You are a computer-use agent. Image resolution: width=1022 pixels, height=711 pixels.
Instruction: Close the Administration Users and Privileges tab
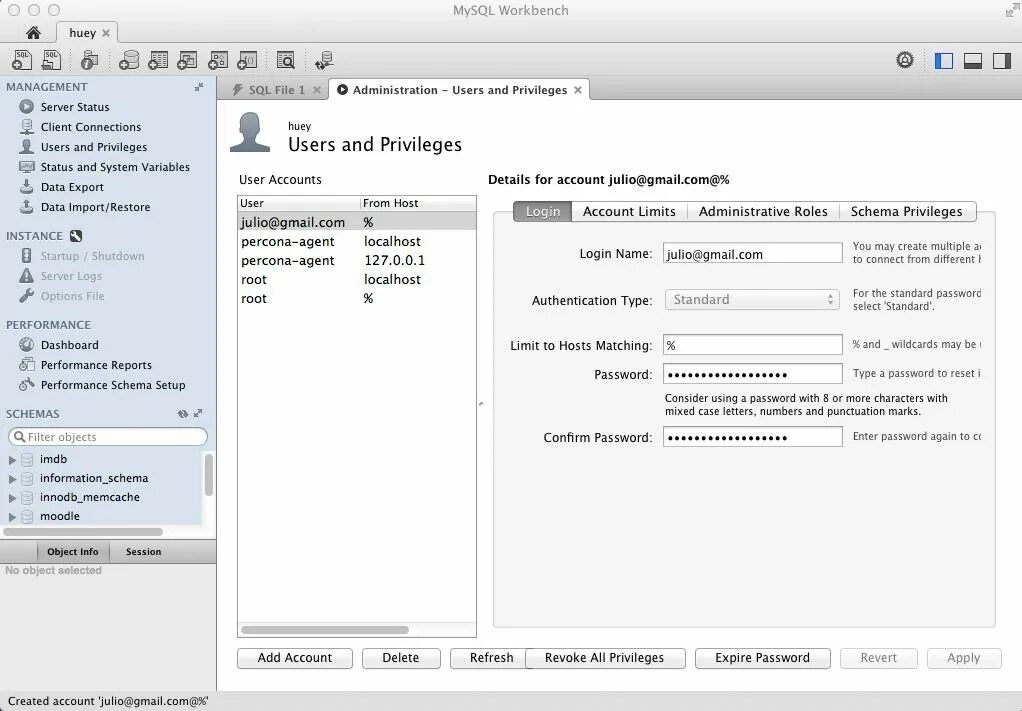click(x=577, y=90)
